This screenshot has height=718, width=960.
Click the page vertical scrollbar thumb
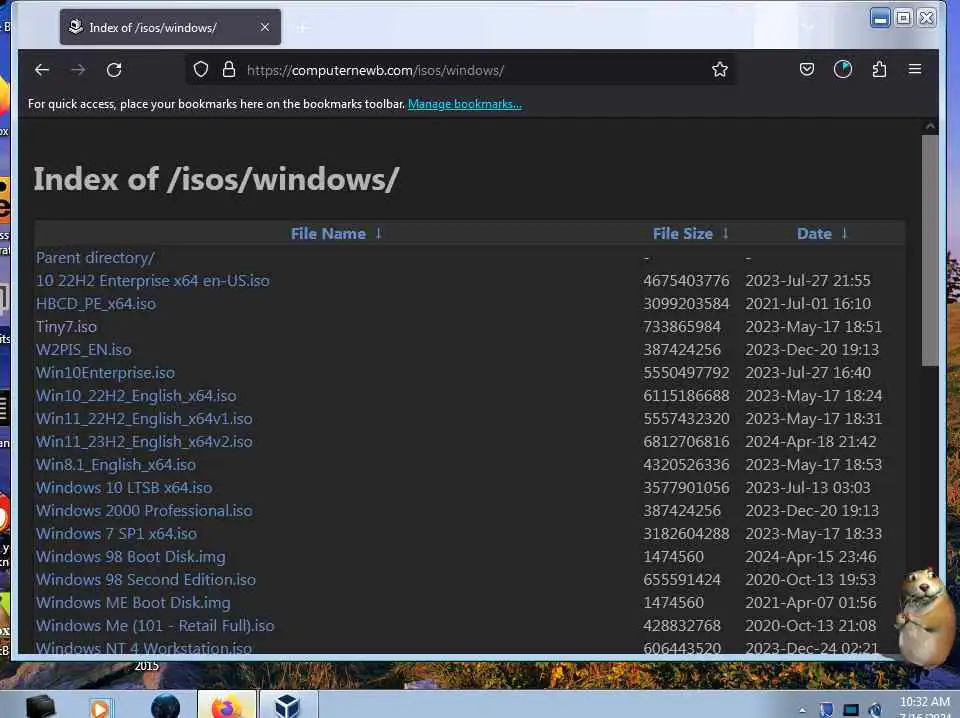pyautogui.click(x=930, y=251)
